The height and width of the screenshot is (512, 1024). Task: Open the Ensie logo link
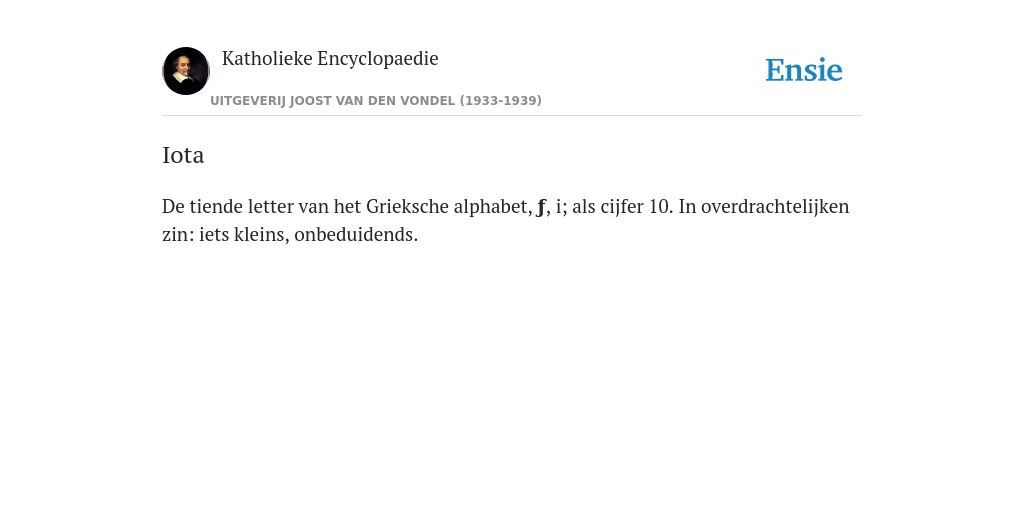pyautogui.click(x=803, y=70)
